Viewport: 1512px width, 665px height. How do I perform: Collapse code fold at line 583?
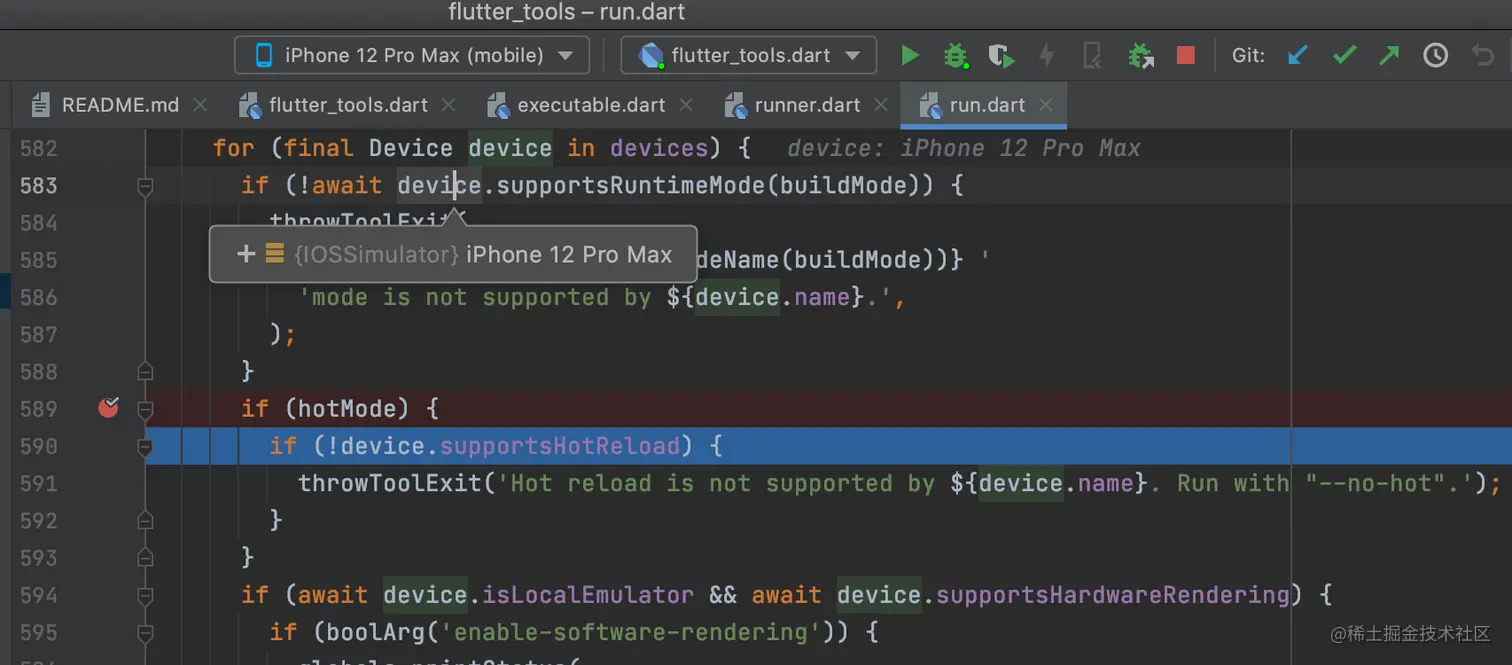point(145,185)
